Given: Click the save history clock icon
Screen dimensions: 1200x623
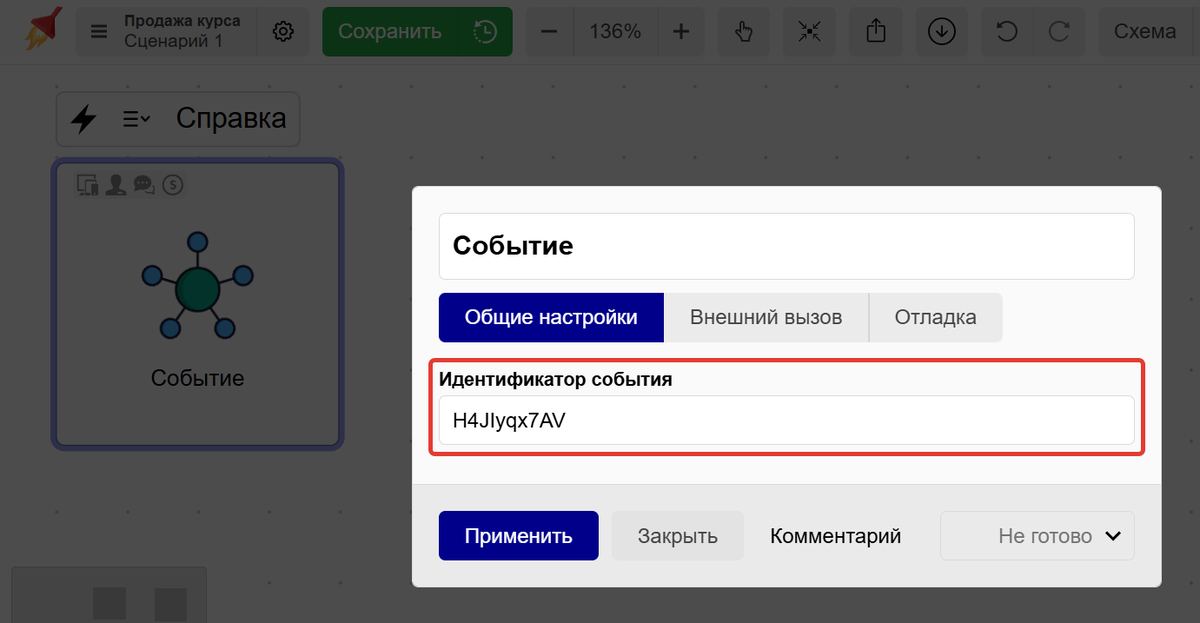Looking at the screenshot, I should pyautogui.click(x=485, y=32).
